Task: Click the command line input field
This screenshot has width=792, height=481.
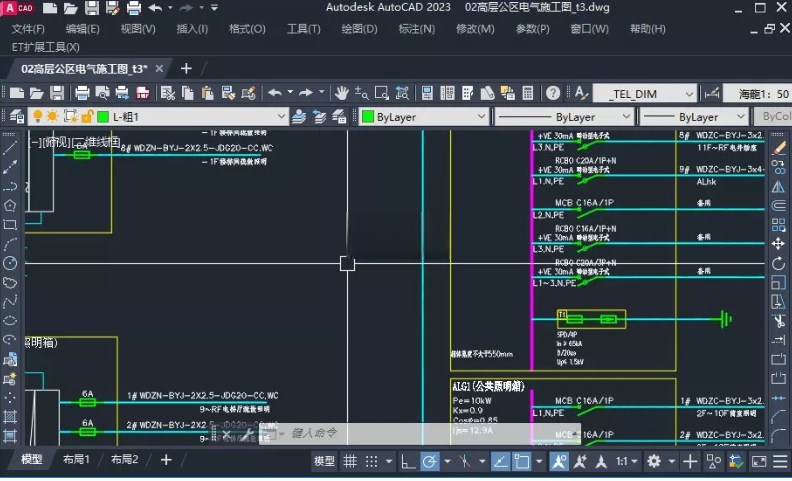Action: [400, 434]
